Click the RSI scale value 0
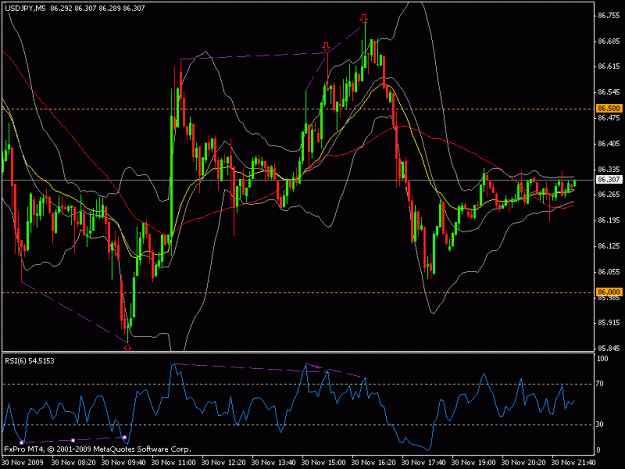 pos(599,450)
